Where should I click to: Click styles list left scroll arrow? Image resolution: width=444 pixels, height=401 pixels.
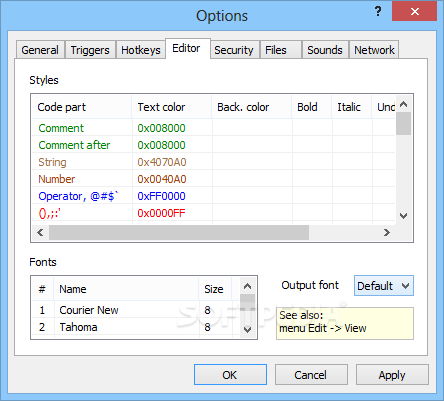point(40,232)
